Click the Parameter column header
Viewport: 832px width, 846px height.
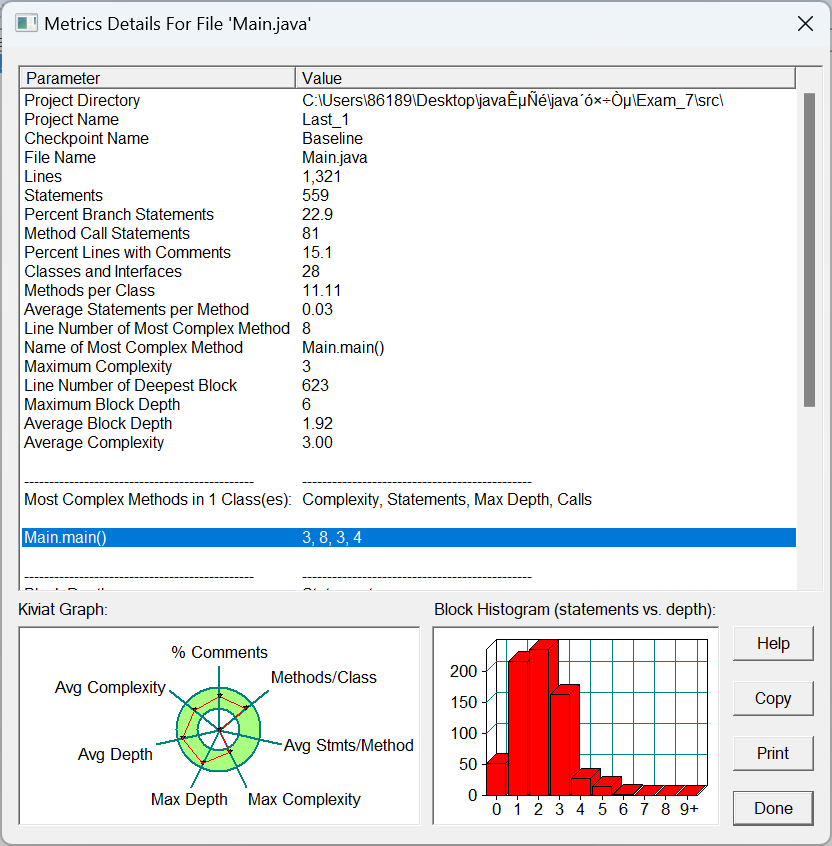pos(158,78)
